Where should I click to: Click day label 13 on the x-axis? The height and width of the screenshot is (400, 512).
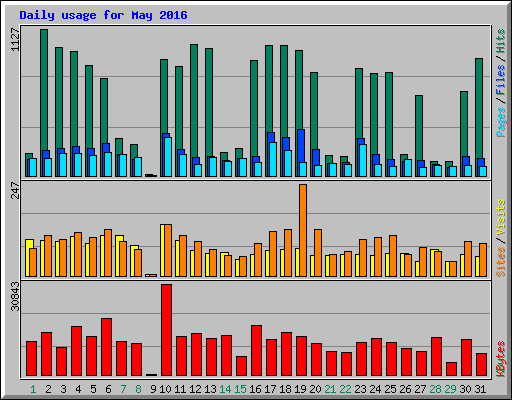(210, 389)
